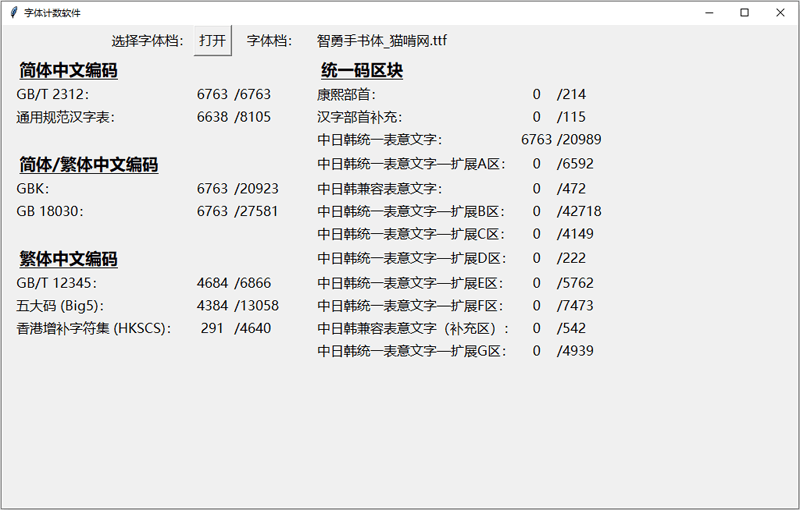Screen dimensions: 800x510
Task: Click the 字体计数软件 title bar text
Action: [x=52, y=13]
